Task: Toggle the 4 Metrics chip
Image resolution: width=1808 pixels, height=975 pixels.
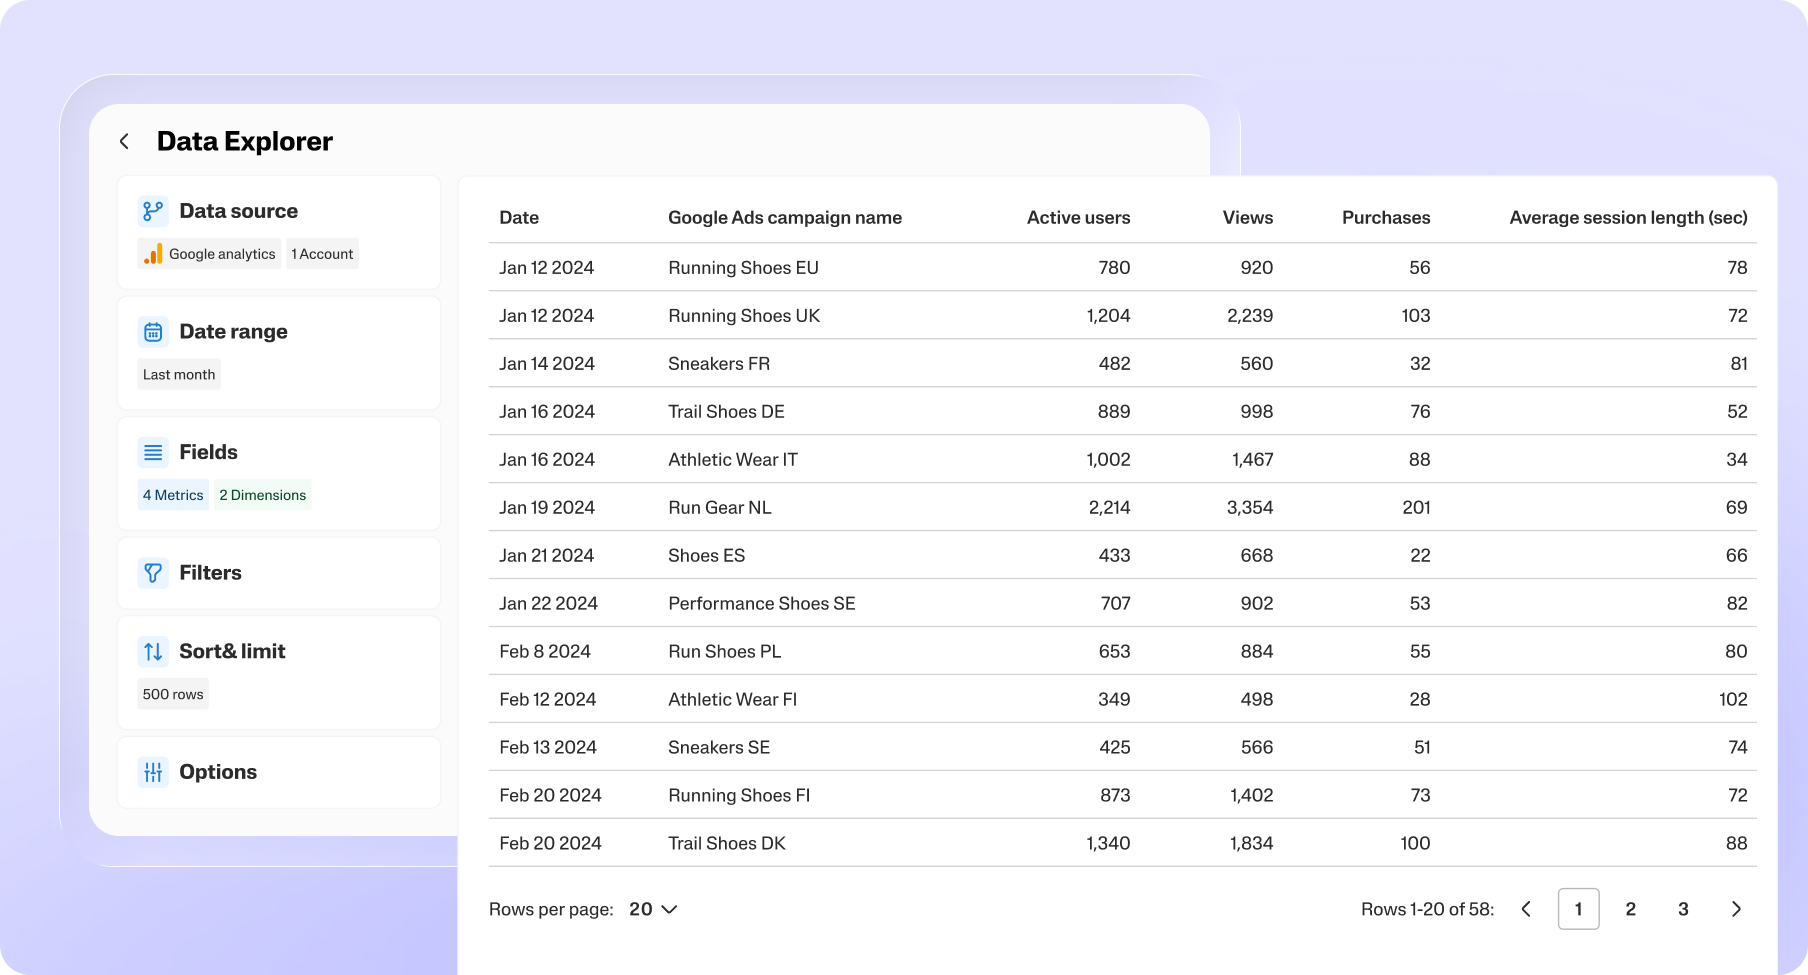Action: [x=172, y=494]
